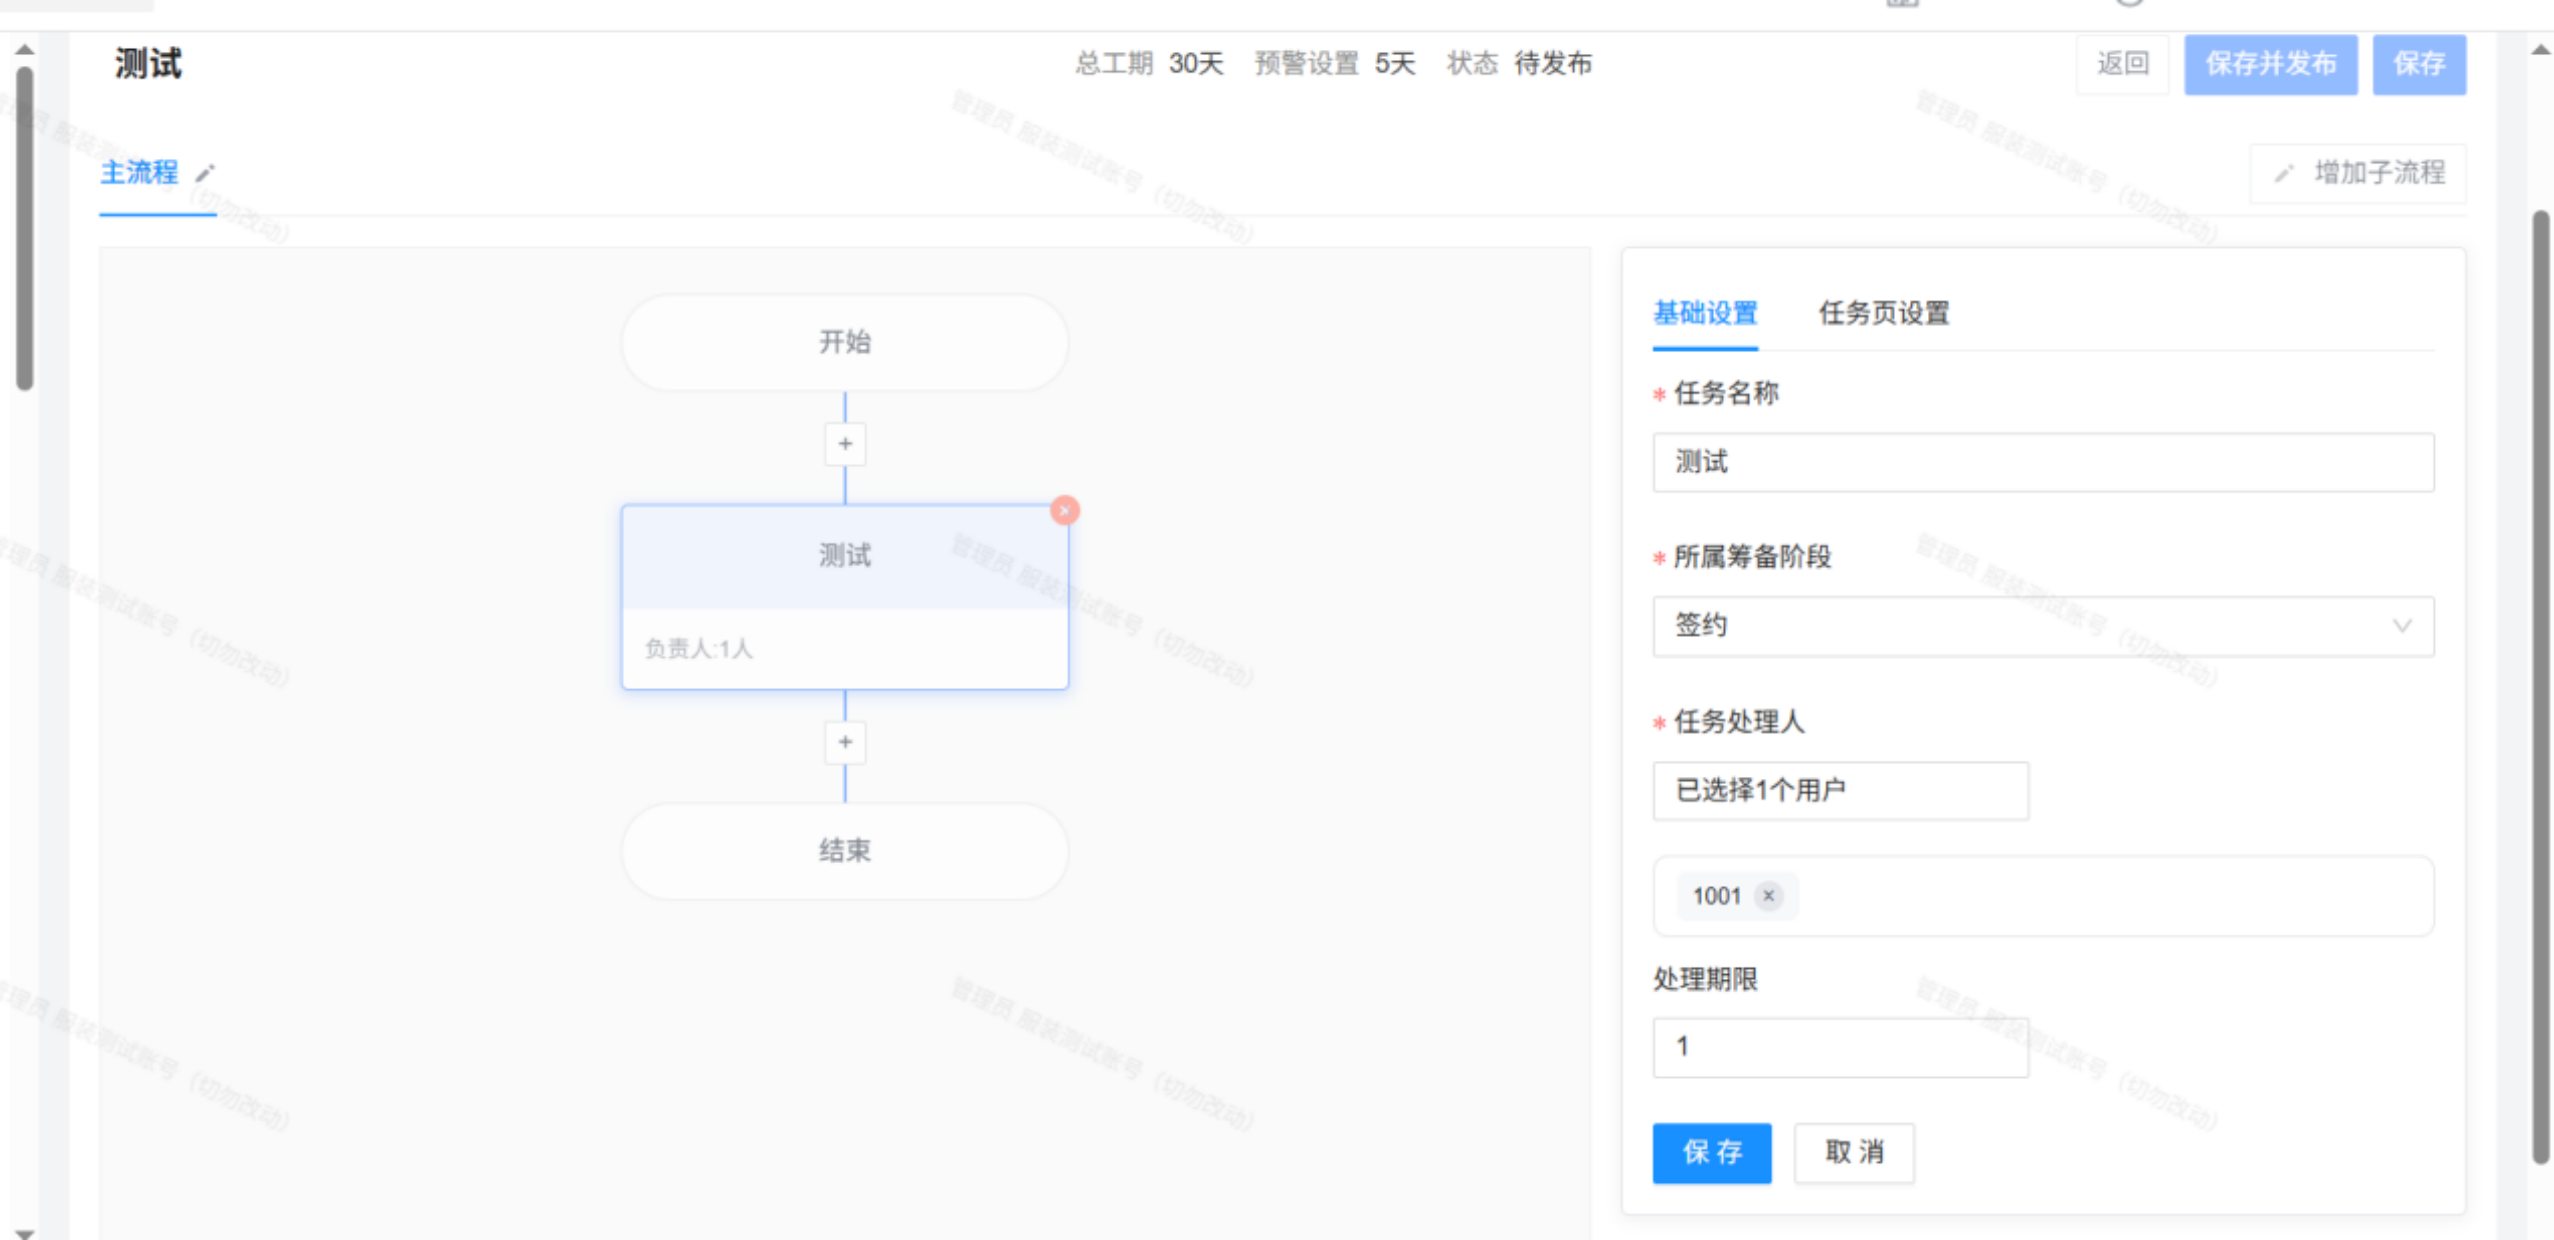The height and width of the screenshot is (1240, 2554).
Task: Click the pencil icon next to 主流程
Action: [205, 173]
